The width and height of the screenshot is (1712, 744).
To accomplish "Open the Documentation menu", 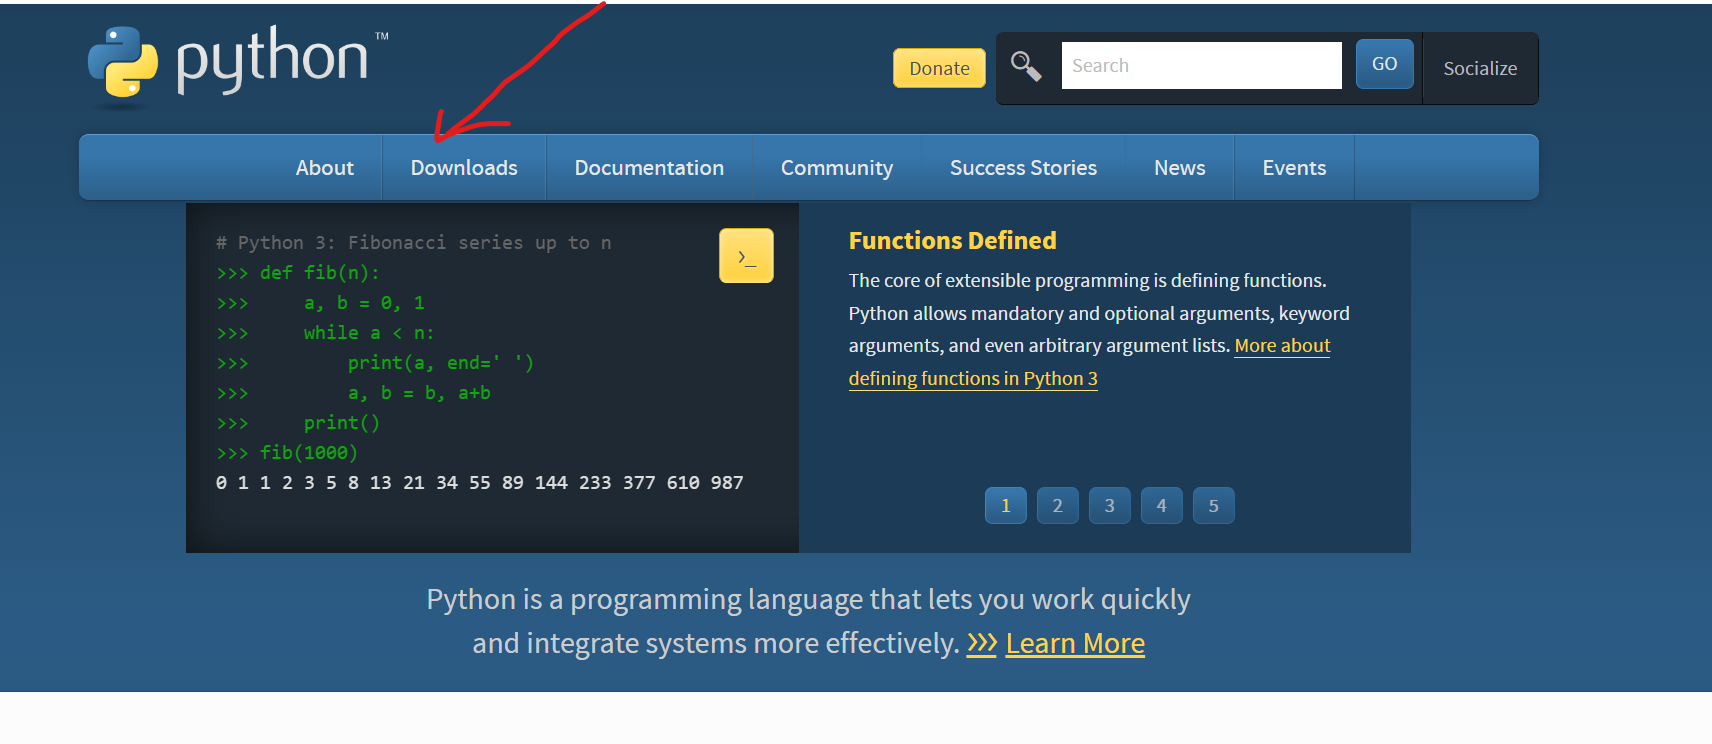I will click(649, 168).
